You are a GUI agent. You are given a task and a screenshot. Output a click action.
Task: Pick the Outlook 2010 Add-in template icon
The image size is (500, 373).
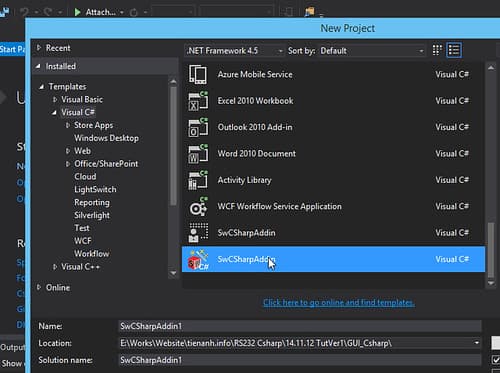point(198,127)
